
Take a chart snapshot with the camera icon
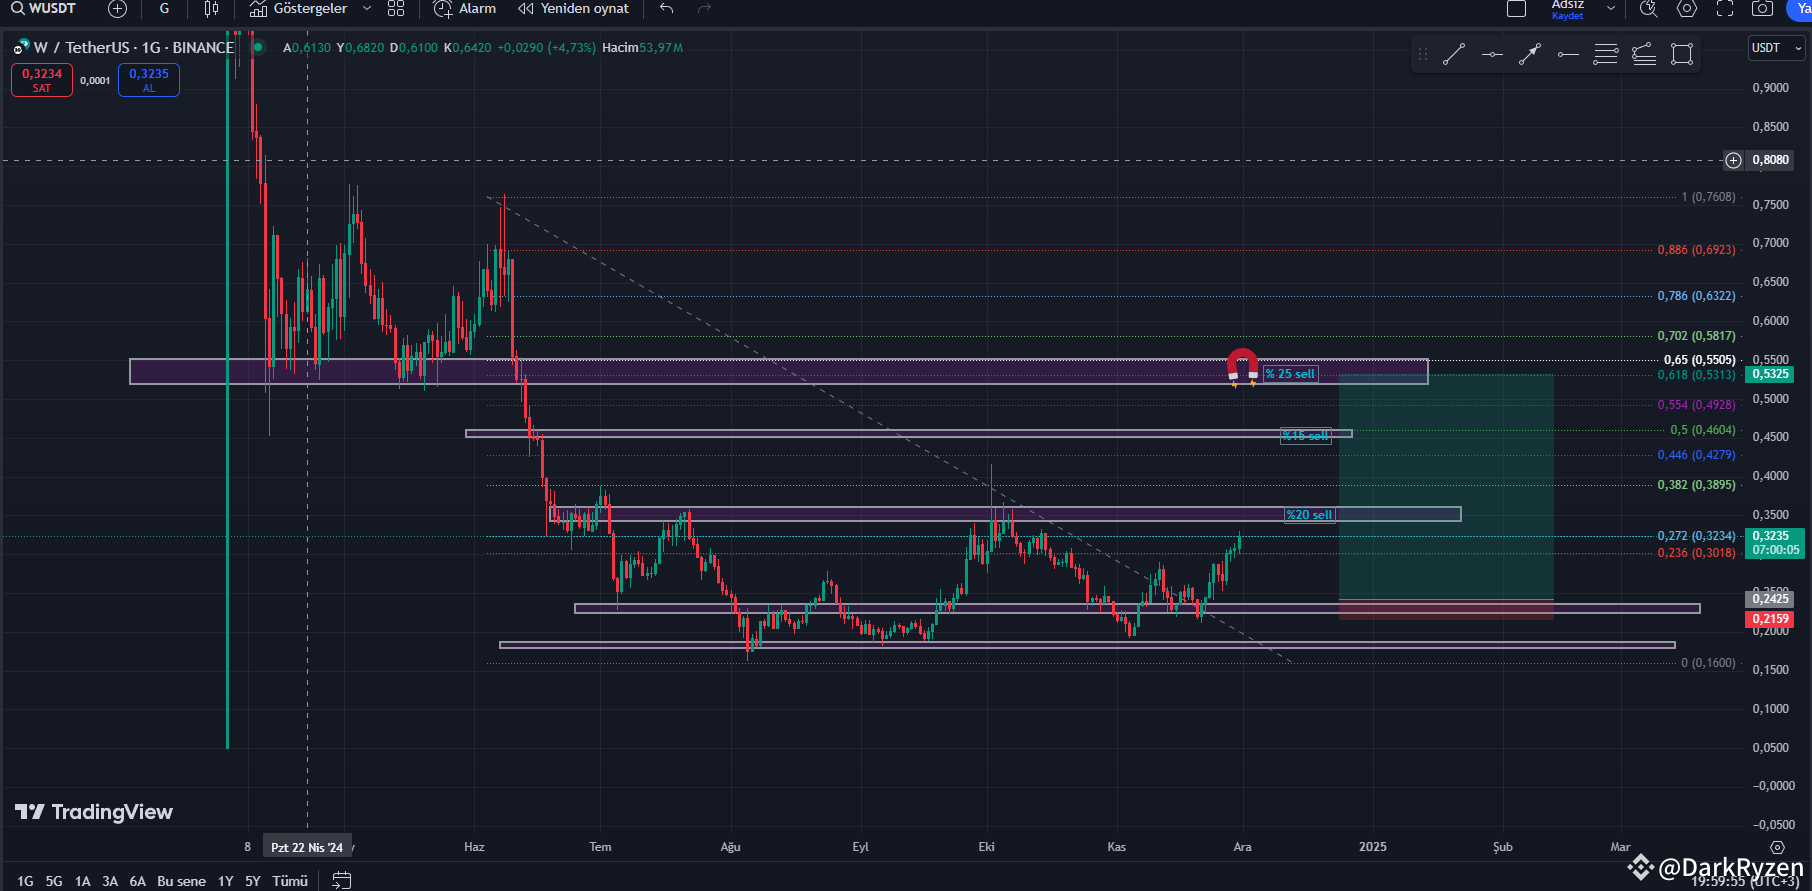click(1763, 9)
